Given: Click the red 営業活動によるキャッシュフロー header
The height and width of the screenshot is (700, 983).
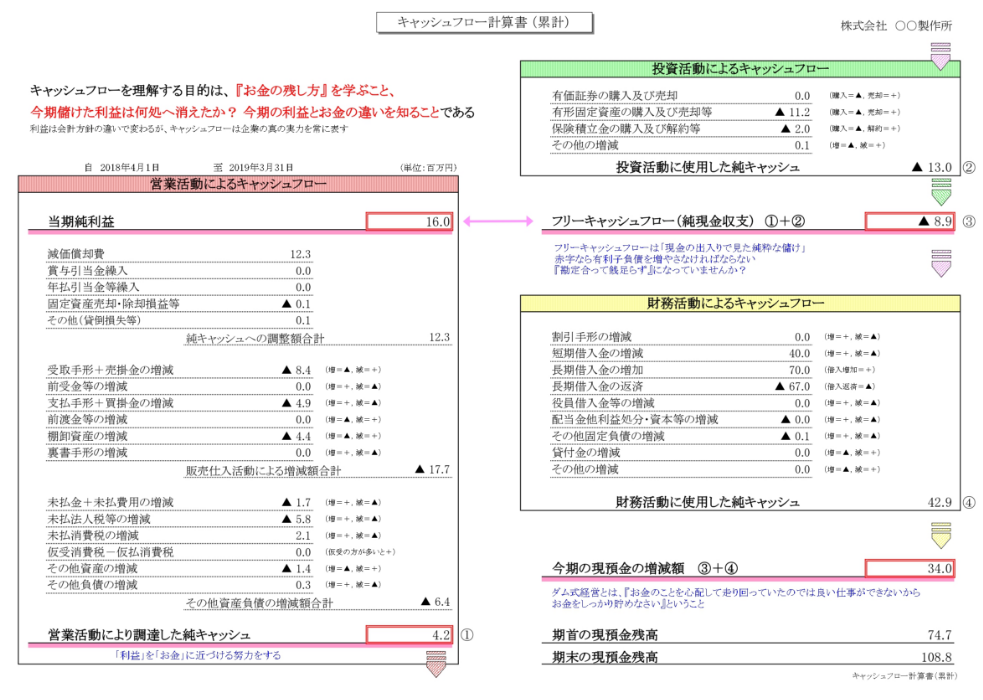Looking at the screenshot, I should [238, 184].
